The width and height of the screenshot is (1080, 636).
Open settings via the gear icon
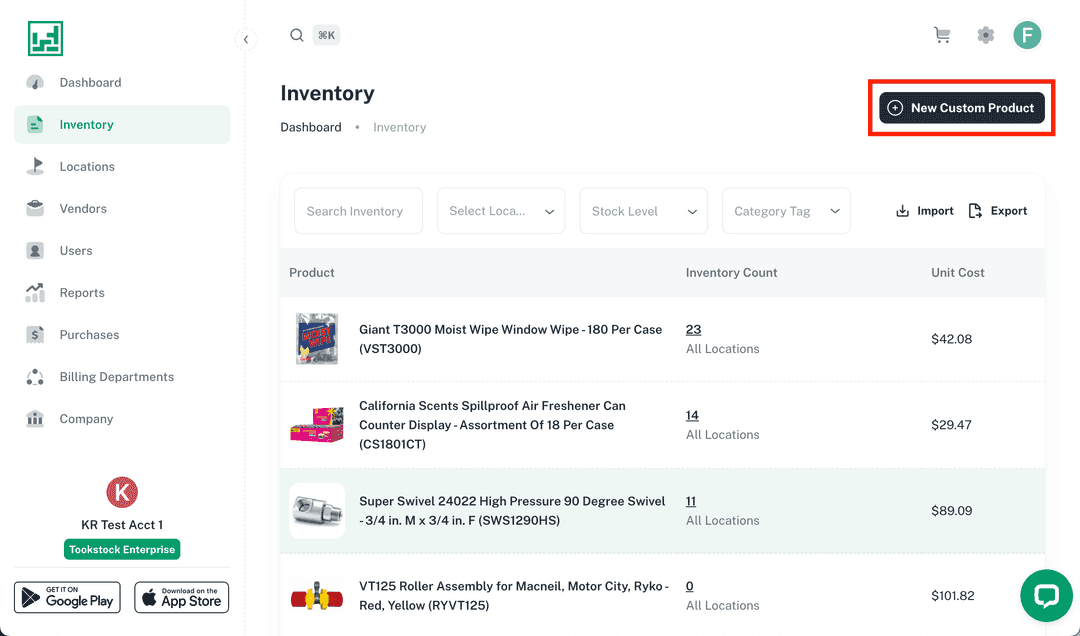pyautogui.click(x=986, y=35)
